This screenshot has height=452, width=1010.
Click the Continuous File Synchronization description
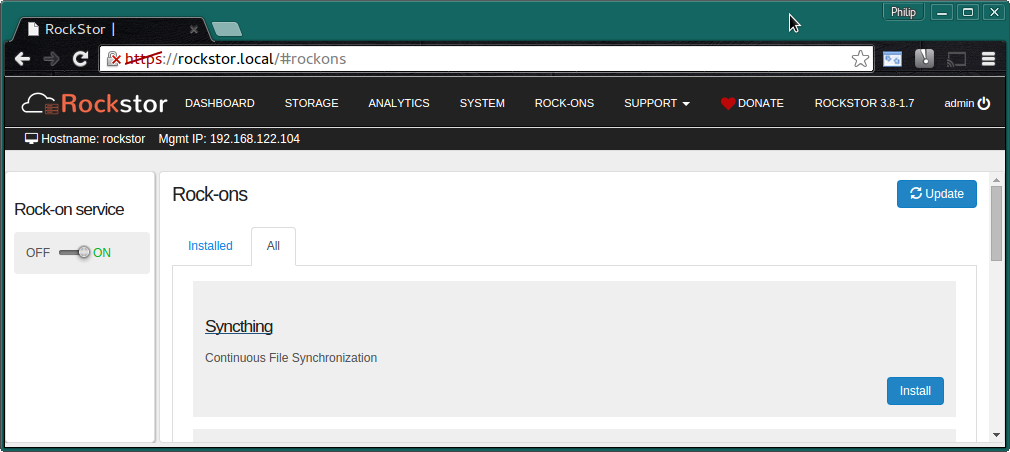291,357
